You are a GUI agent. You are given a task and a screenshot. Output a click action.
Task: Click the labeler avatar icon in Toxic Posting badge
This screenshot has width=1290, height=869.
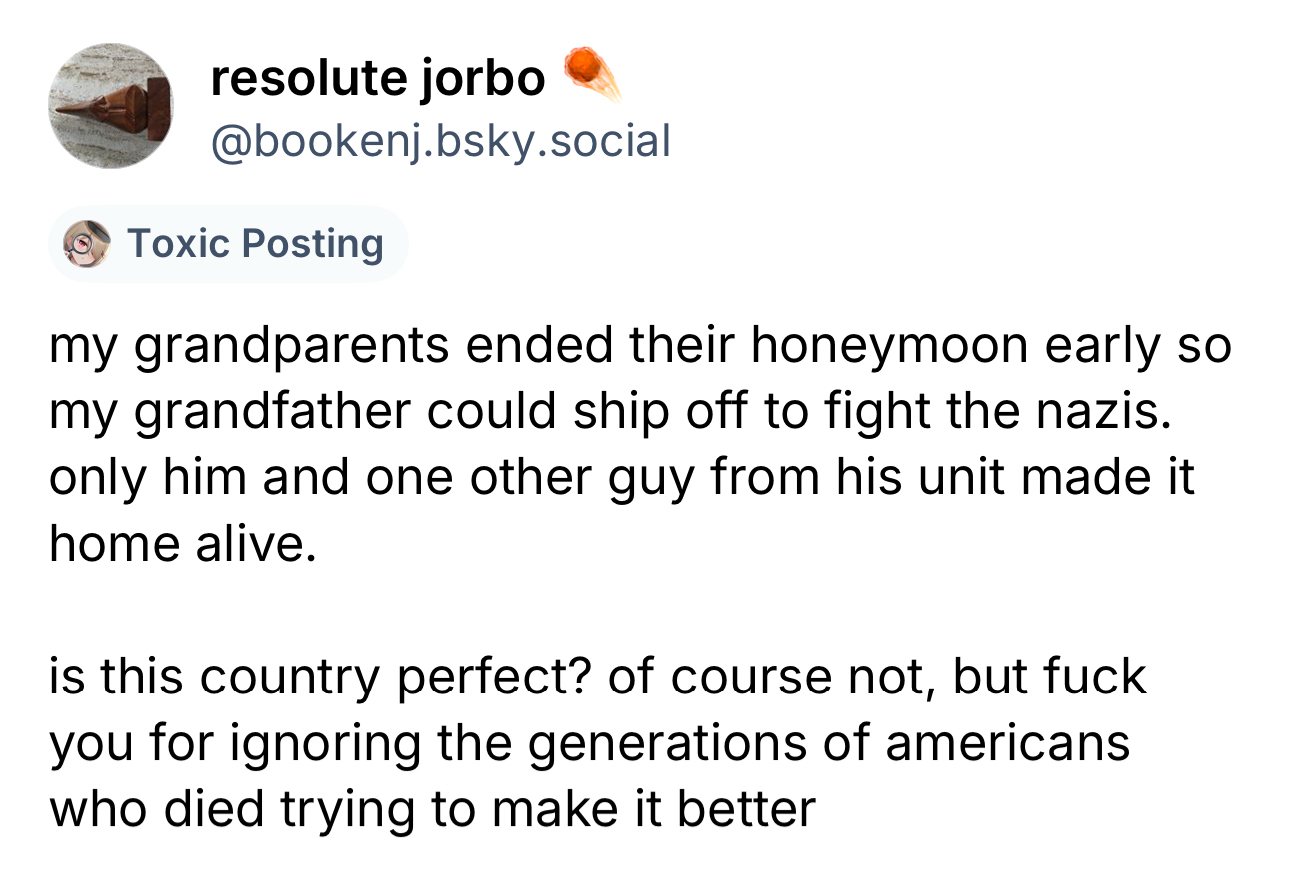[x=85, y=243]
